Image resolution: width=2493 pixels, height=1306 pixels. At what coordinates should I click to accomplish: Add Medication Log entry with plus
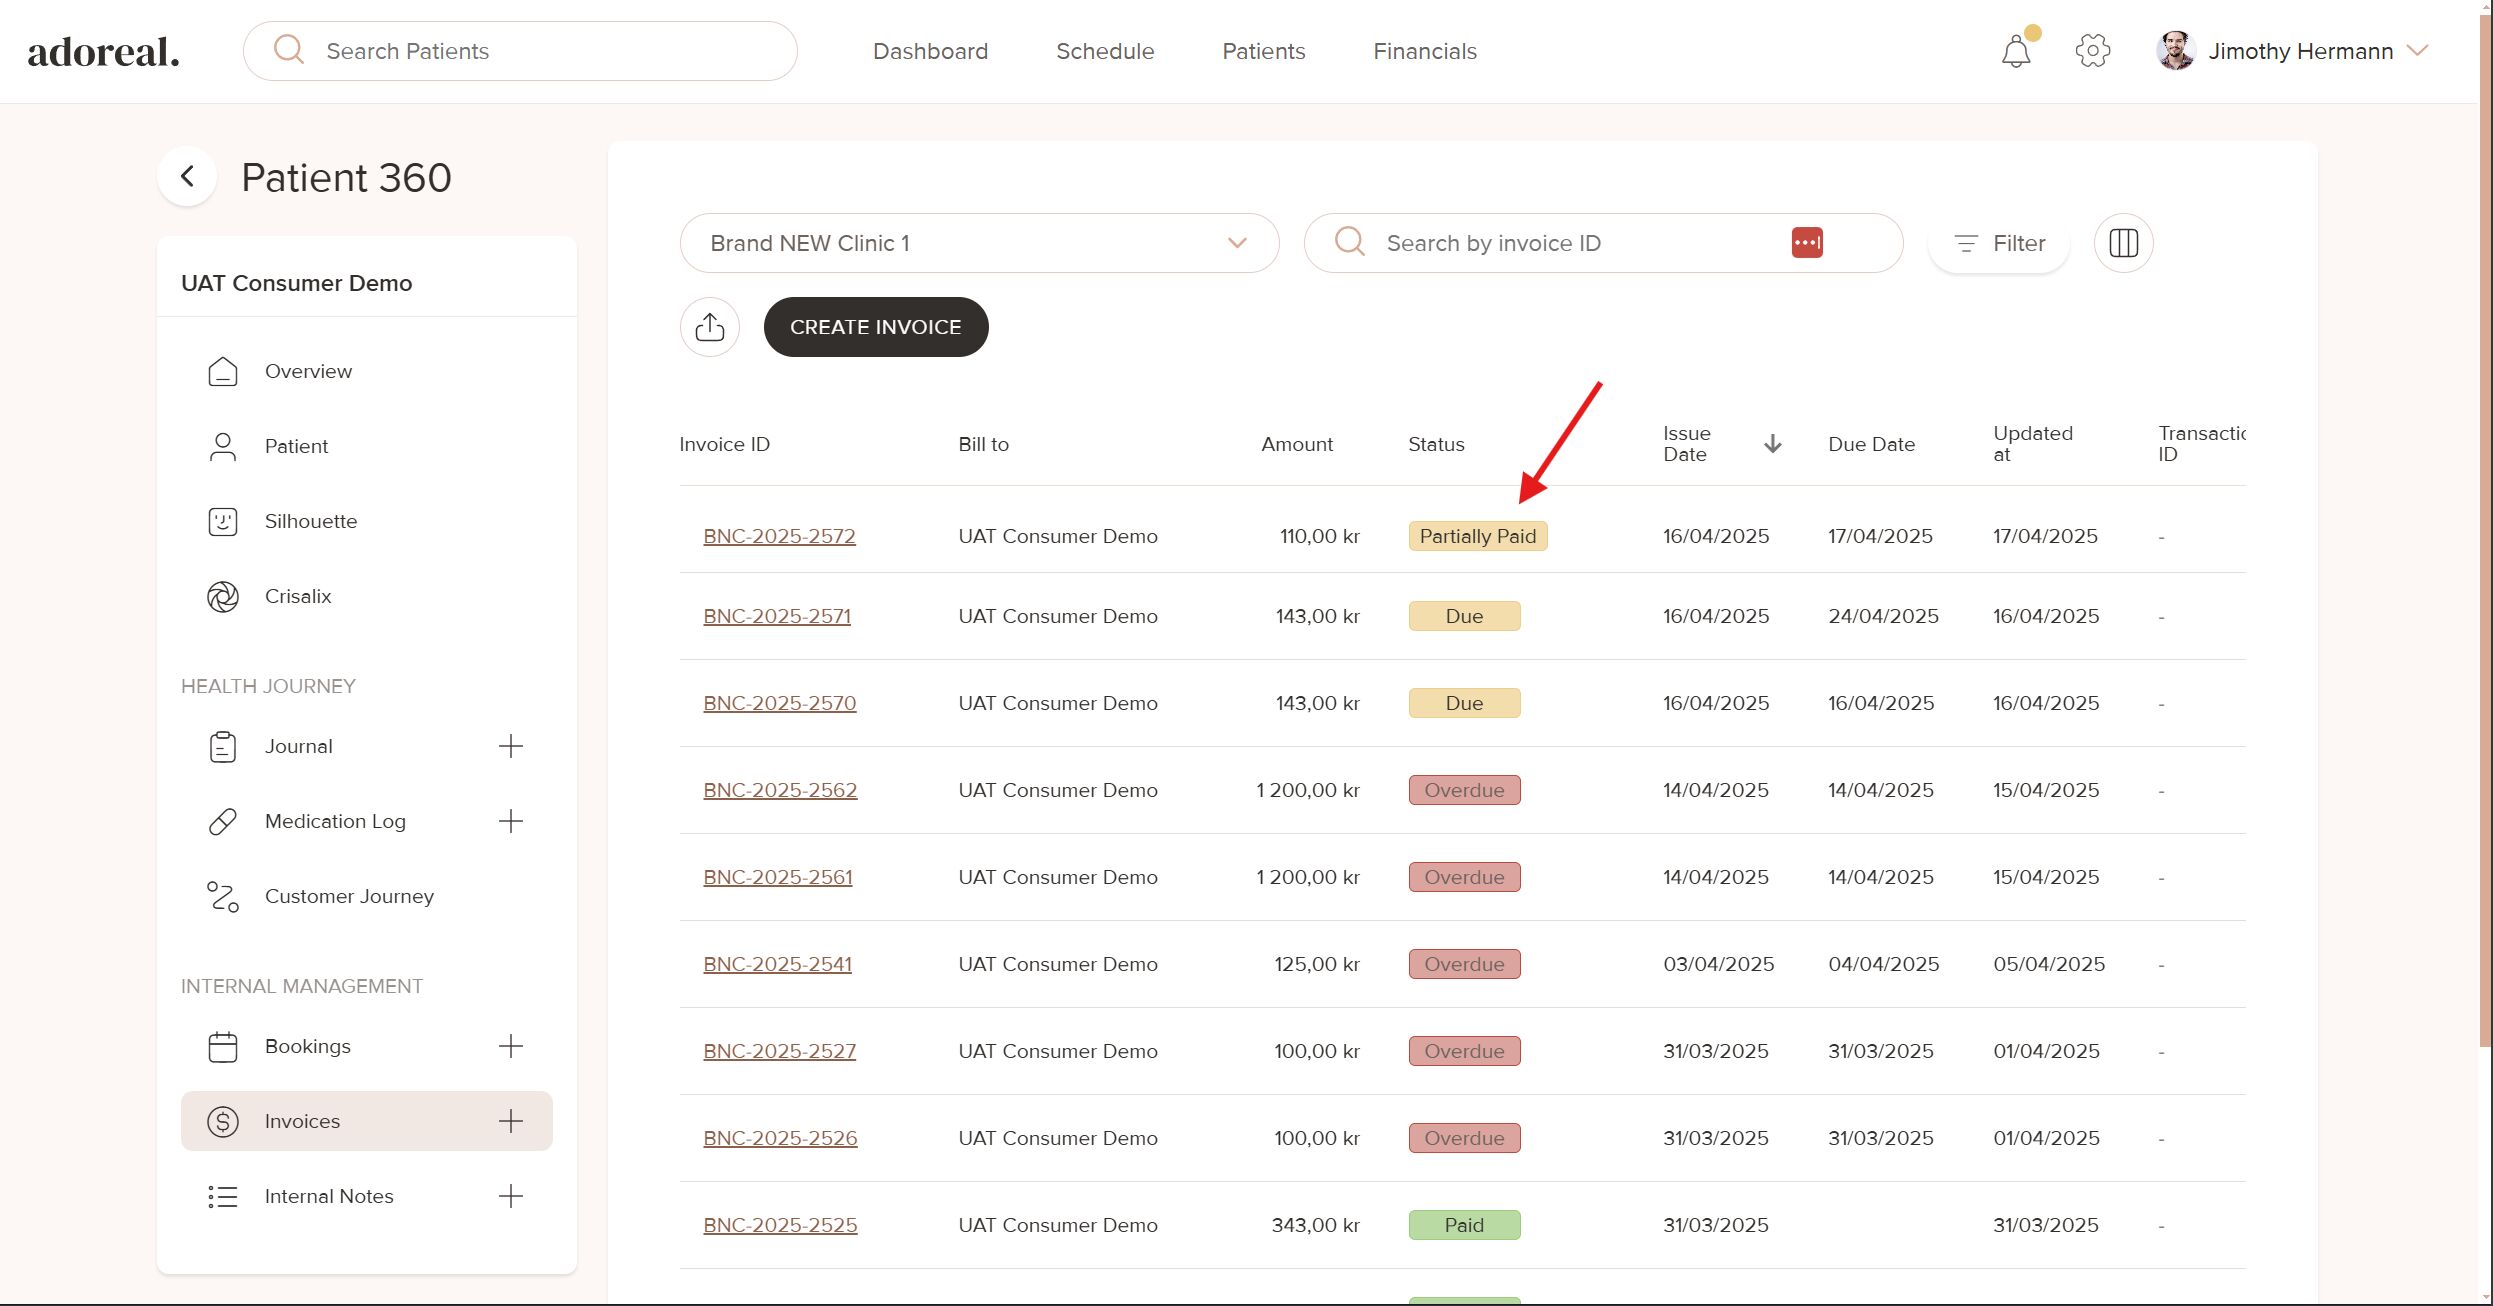pyautogui.click(x=510, y=821)
